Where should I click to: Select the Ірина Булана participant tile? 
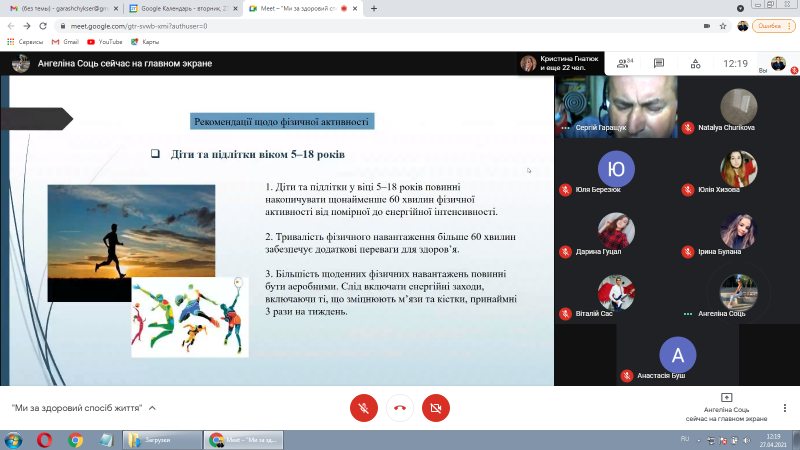739,231
